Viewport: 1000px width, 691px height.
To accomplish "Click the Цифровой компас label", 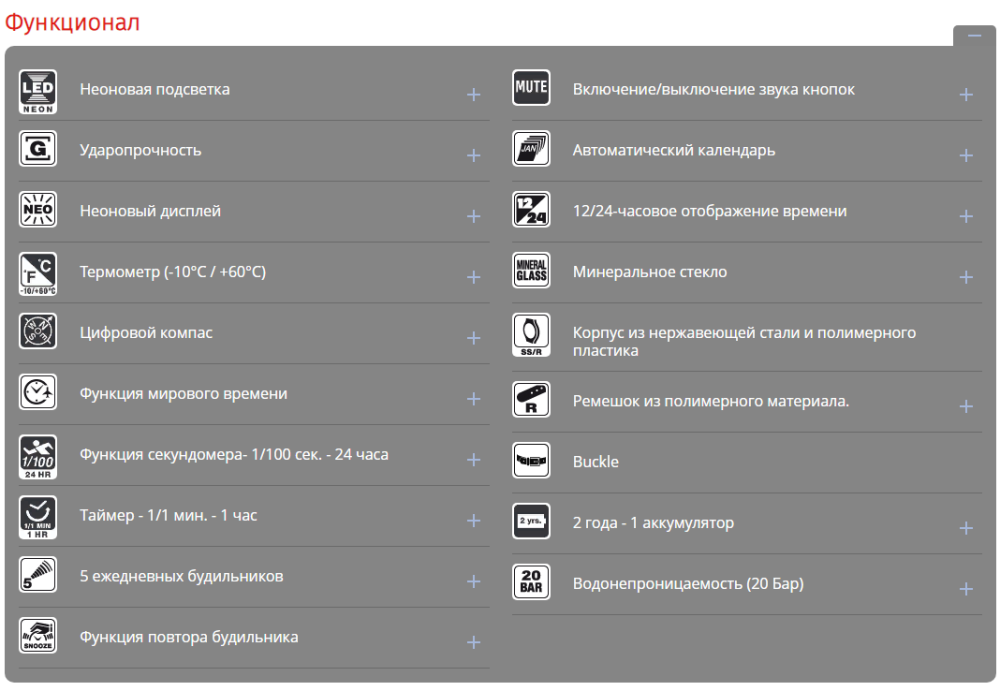I will pos(146,333).
